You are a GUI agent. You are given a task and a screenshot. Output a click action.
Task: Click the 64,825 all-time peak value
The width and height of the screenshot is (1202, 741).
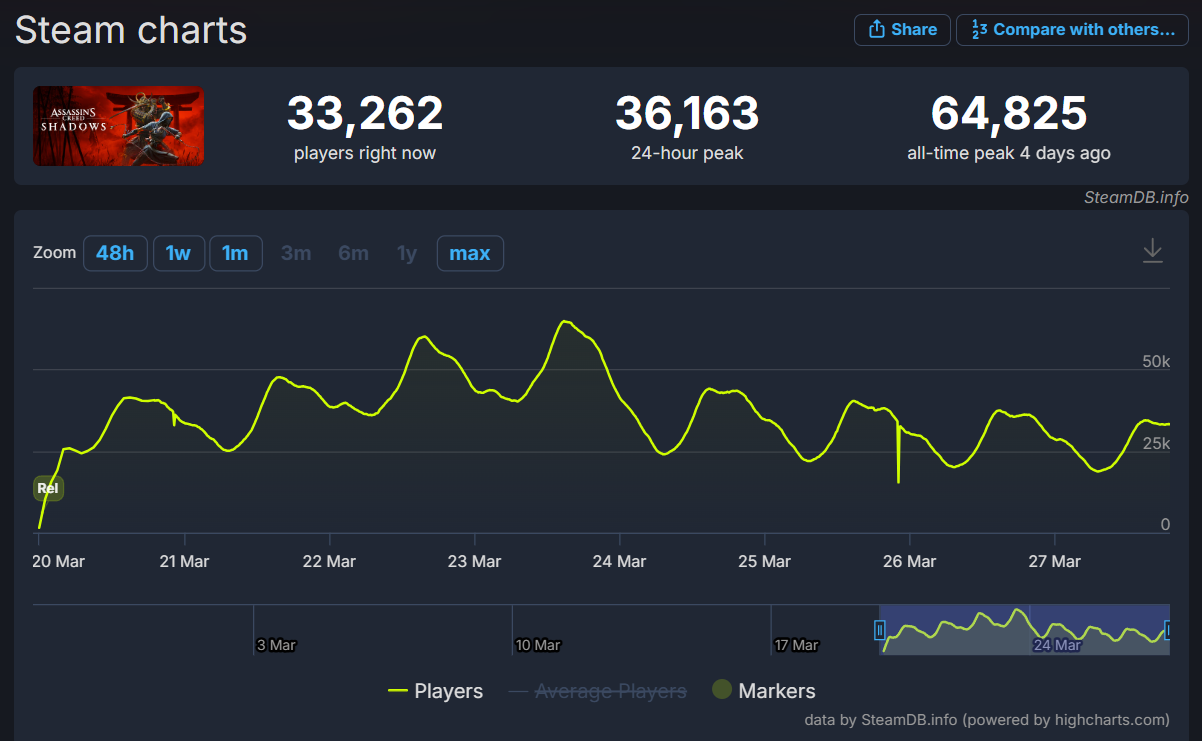point(1009,113)
